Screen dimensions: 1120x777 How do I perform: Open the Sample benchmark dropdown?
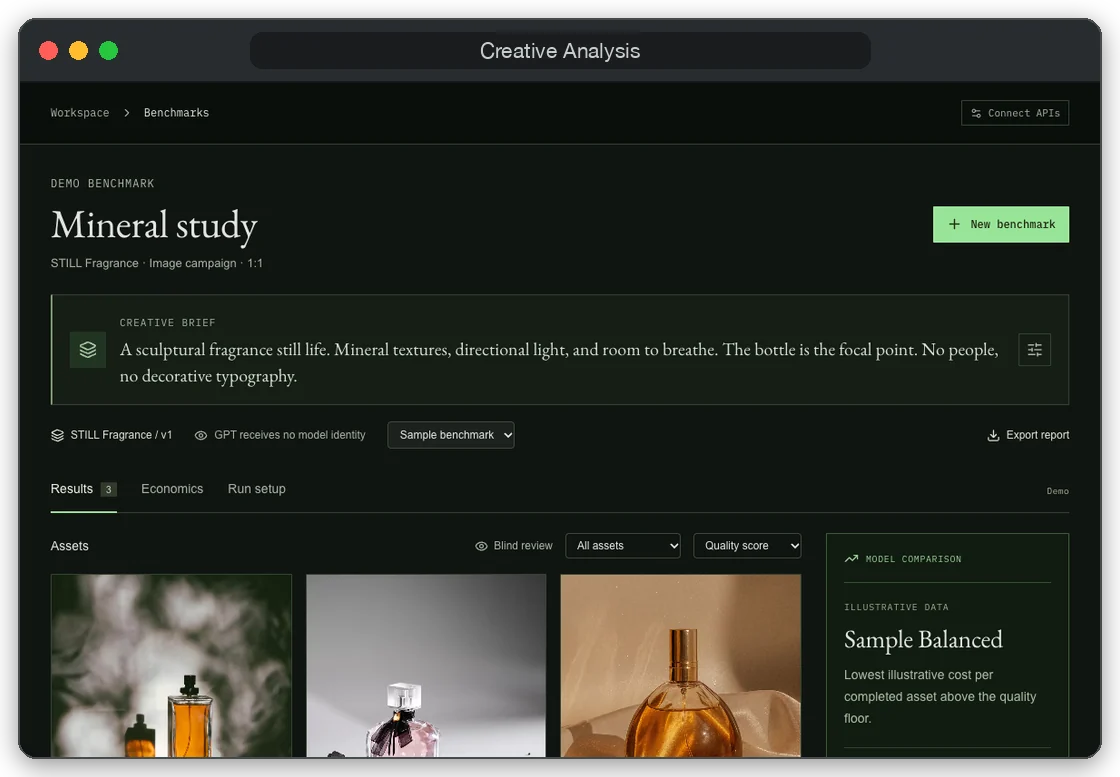[451, 435]
